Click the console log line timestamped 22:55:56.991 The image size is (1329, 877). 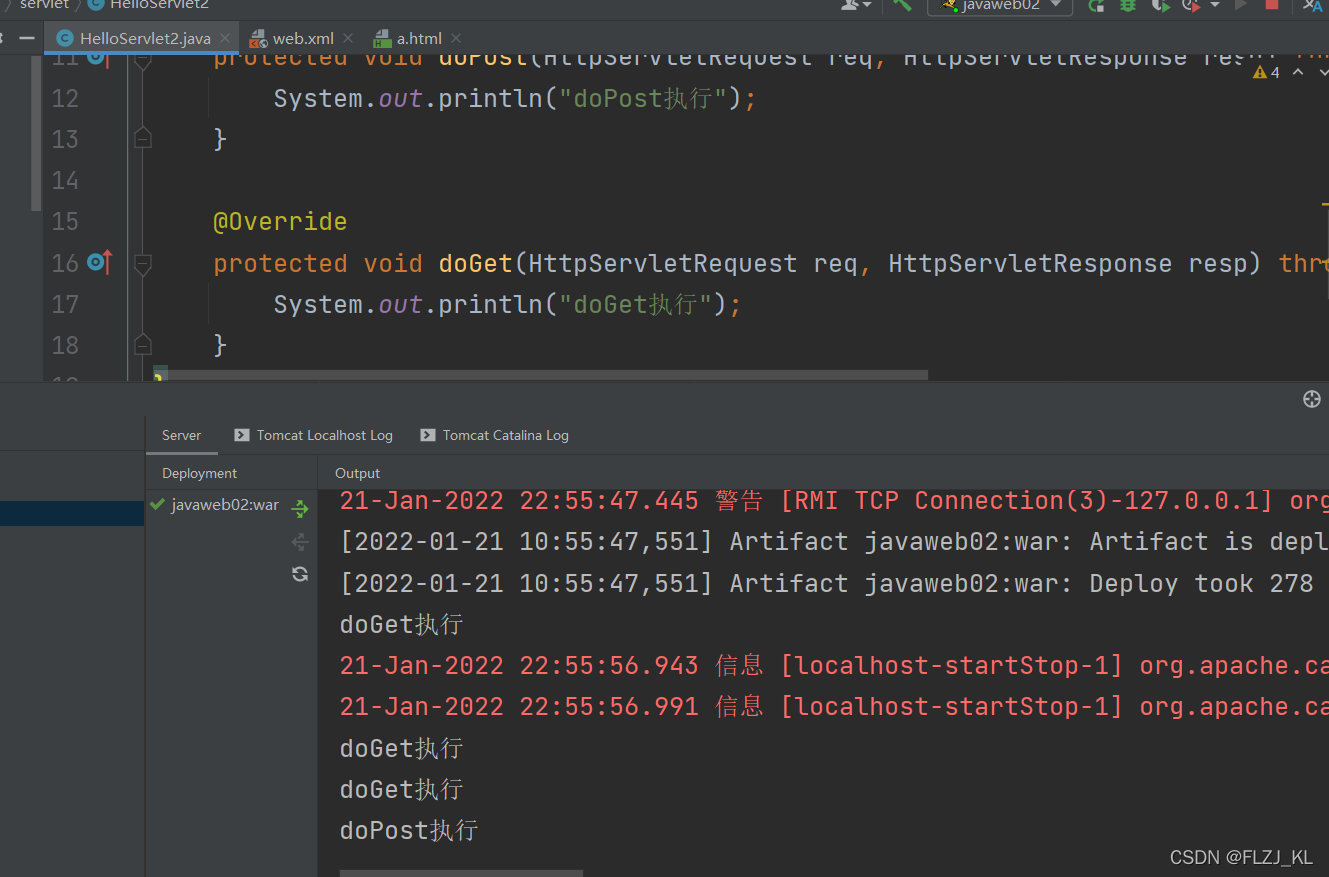834,706
